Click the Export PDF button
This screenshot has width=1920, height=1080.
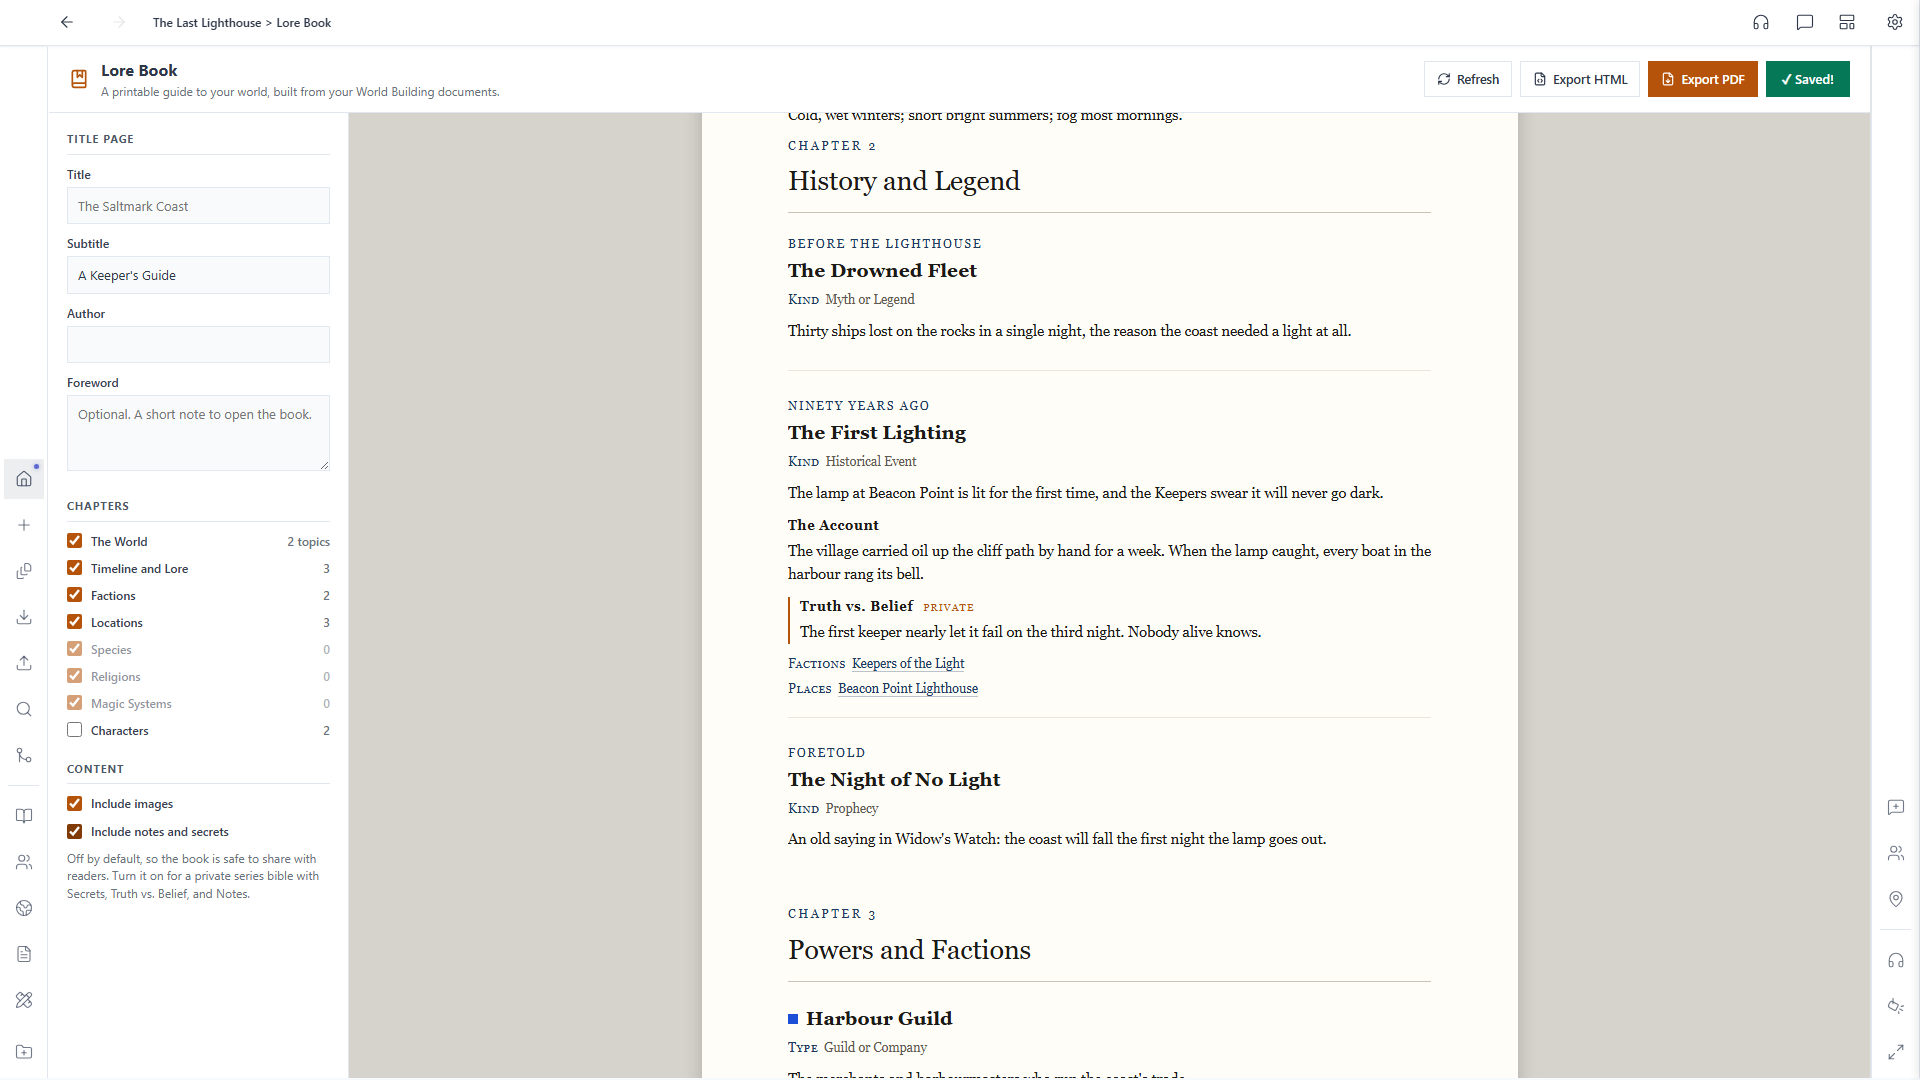1702,79
